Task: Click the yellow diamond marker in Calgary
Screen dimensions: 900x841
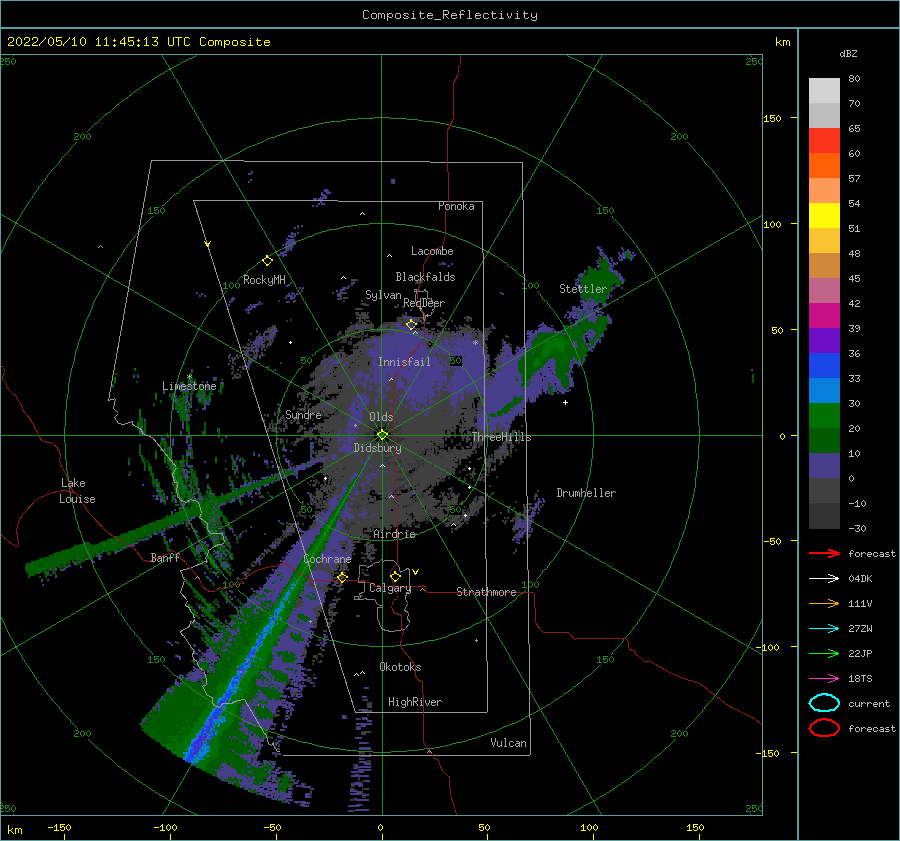Action: click(x=395, y=576)
